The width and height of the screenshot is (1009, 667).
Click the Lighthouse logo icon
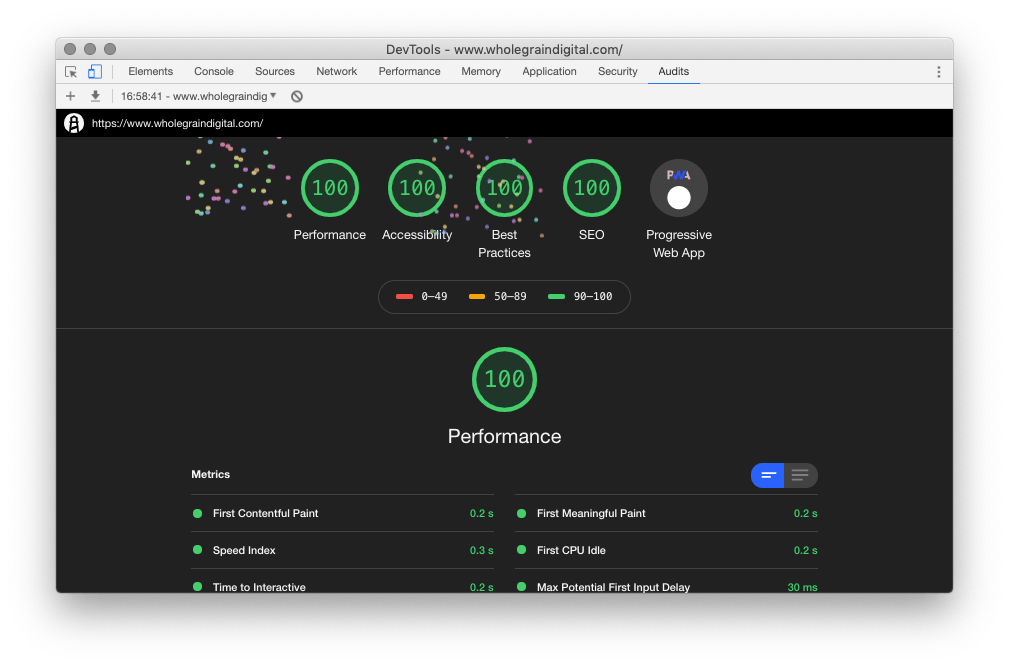tap(74, 123)
